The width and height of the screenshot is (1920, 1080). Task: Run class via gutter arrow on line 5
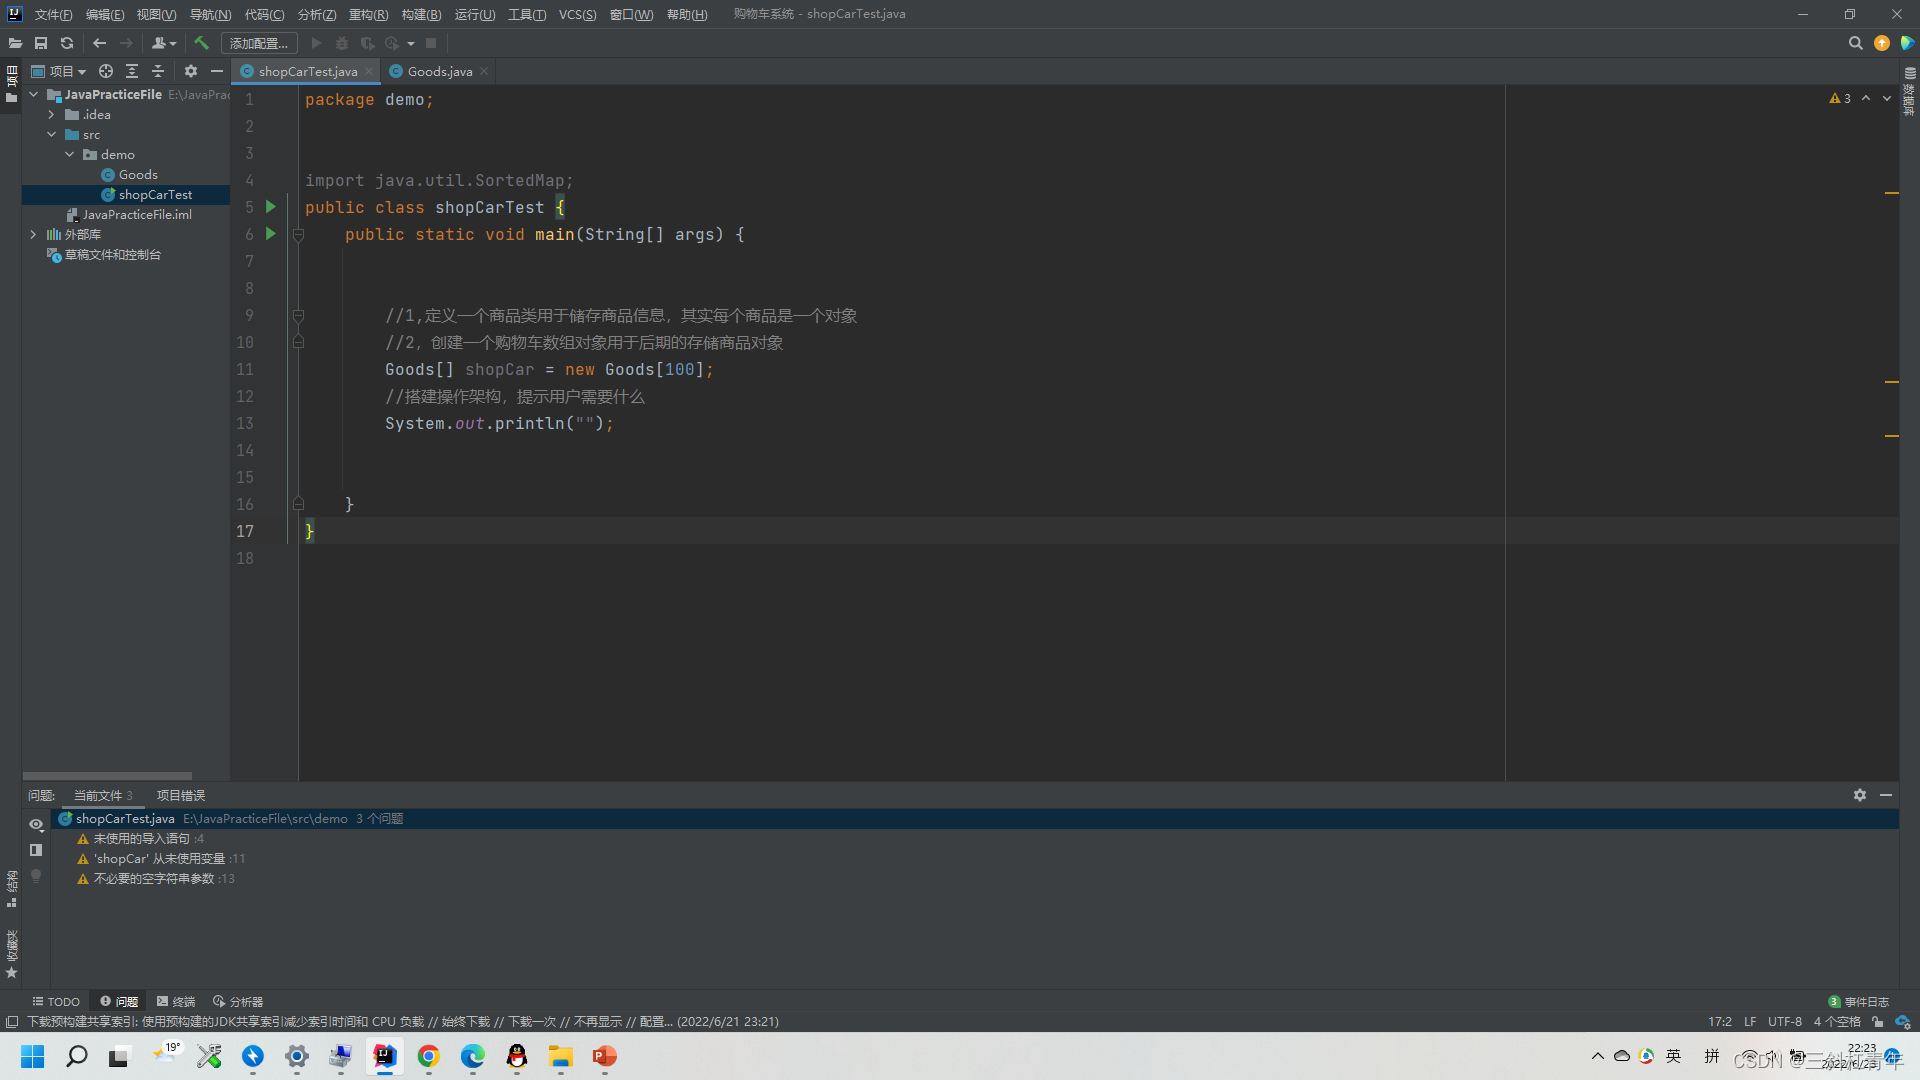tap(270, 207)
